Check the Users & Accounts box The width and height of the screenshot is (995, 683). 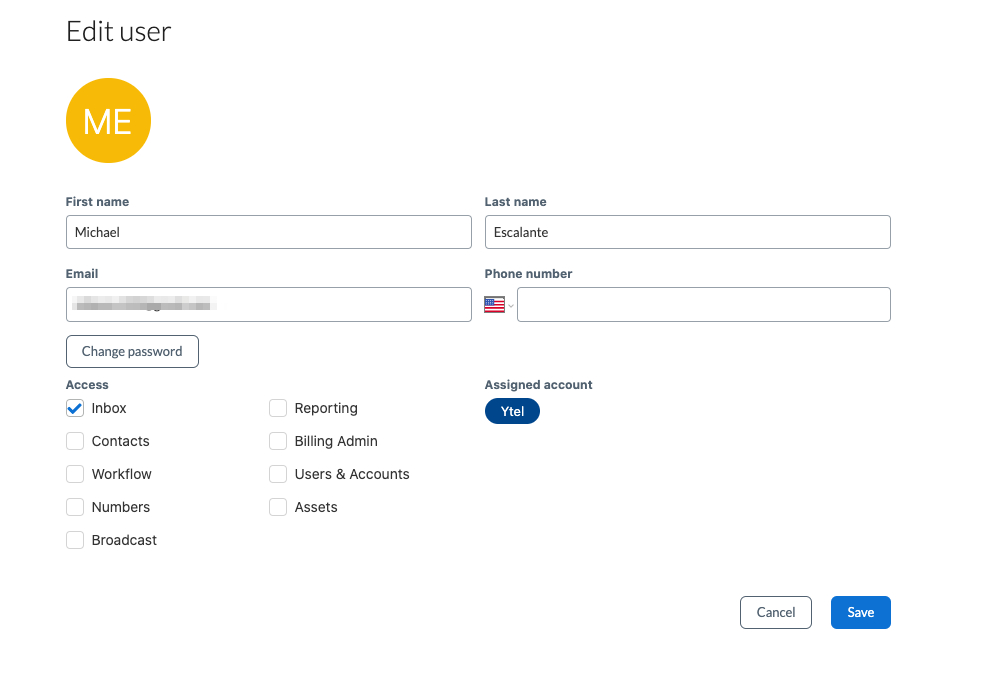click(278, 474)
